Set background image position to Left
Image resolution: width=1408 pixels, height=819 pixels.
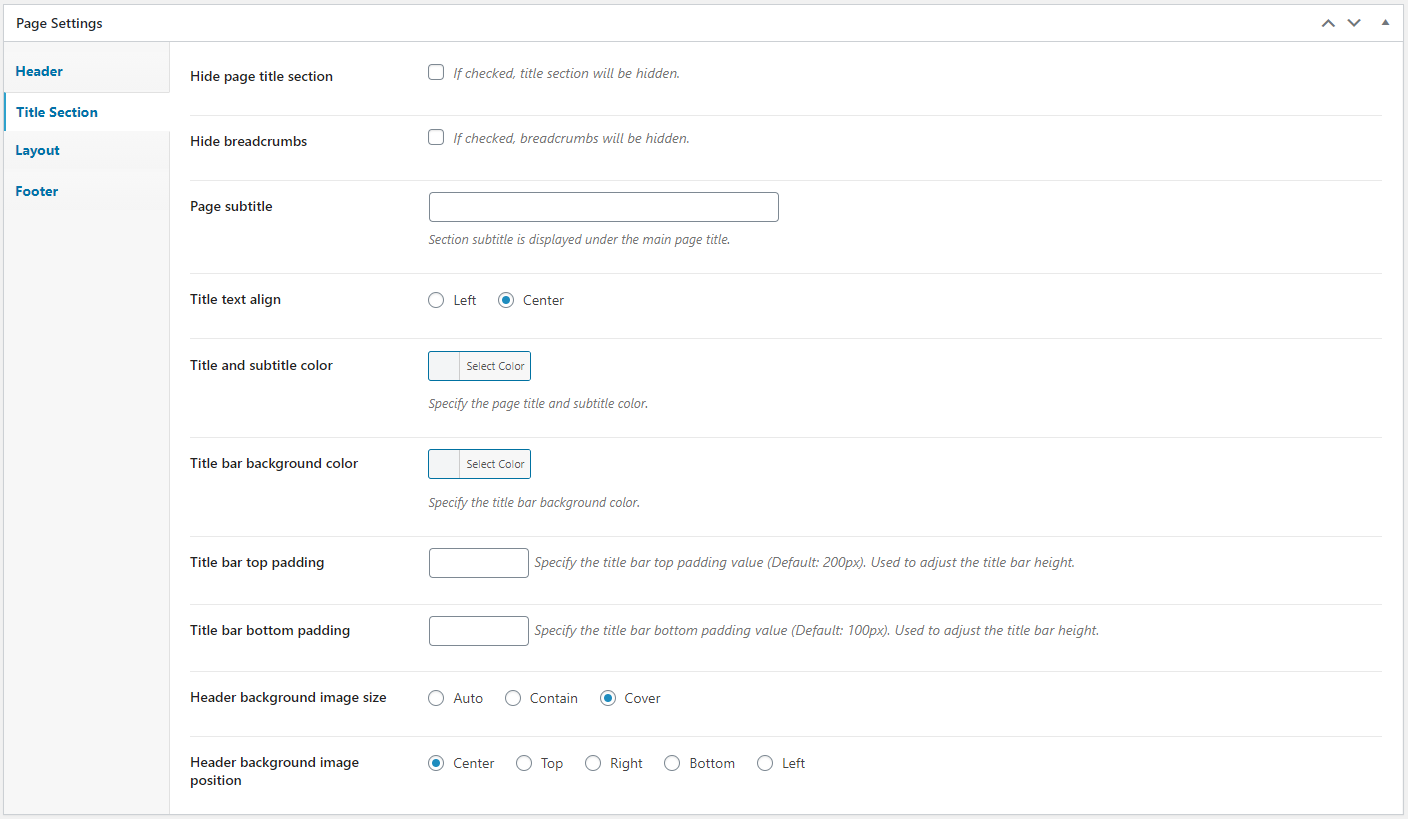pos(765,763)
